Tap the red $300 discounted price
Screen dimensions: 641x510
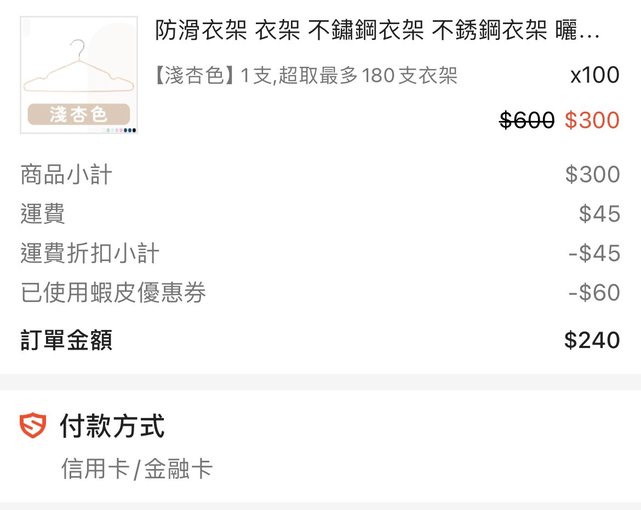tap(592, 121)
